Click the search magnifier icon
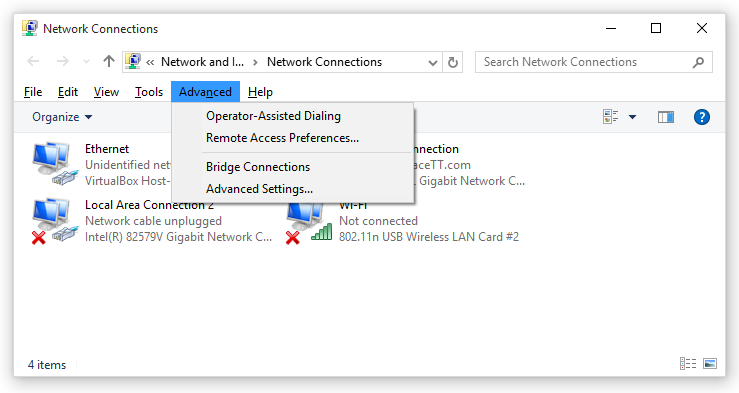The height and width of the screenshot is (393, 739). tap(698, 62)
